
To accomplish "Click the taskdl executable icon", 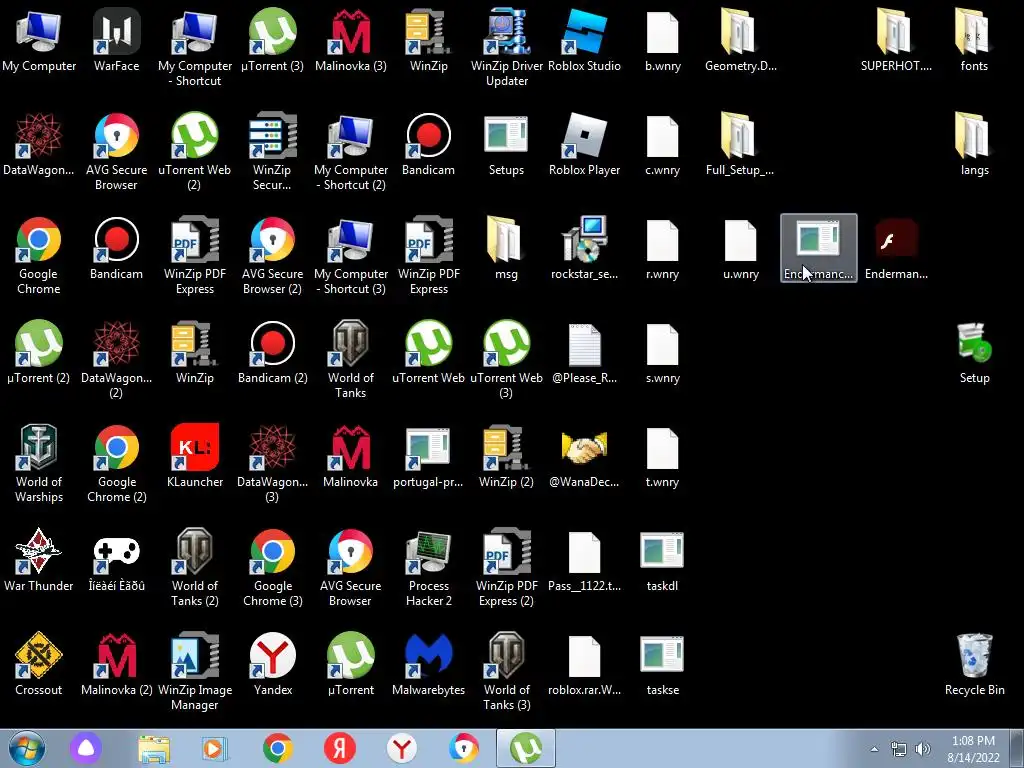I will [662, 552].
